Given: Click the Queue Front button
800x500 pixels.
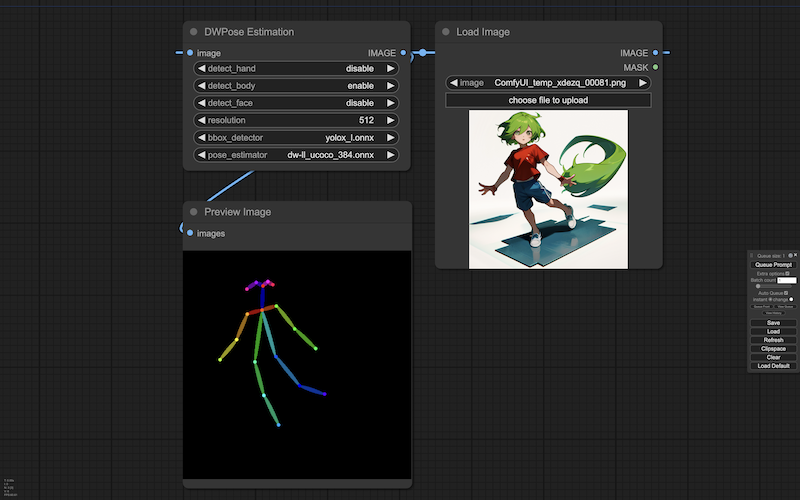Looking at the screenshot, I should point(762,307).
